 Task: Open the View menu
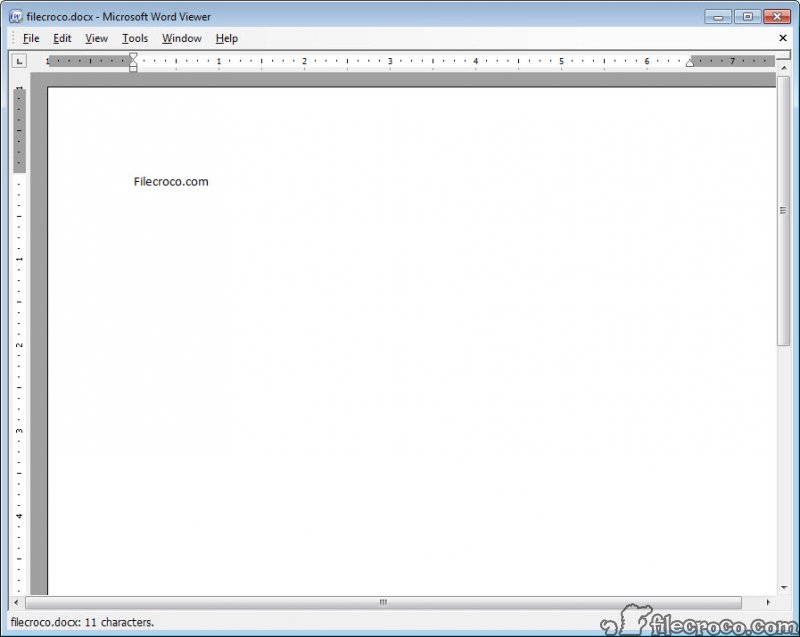pyautogui.click(x=96, y=38)
